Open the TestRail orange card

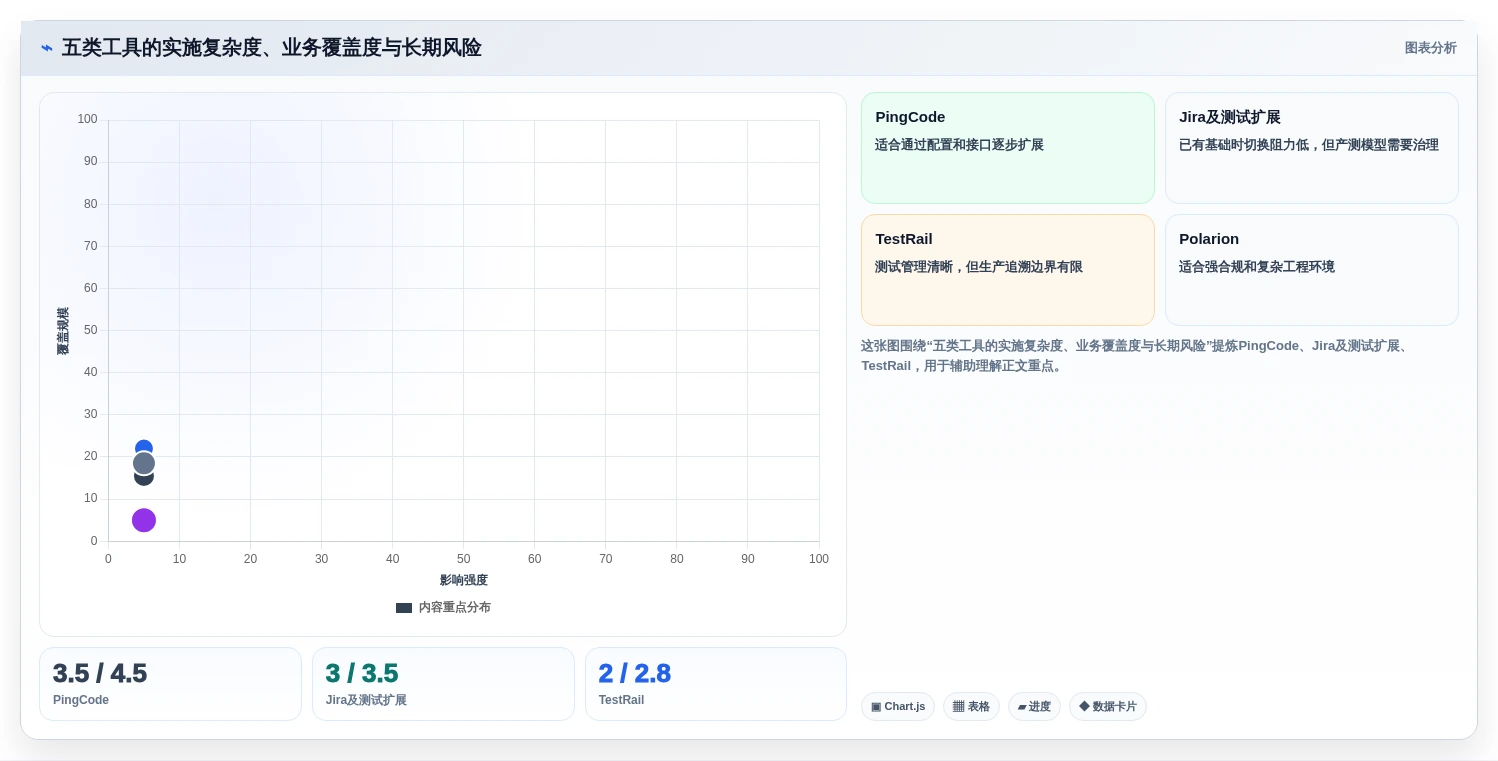pyautogui.click(x=1007, y=270)
